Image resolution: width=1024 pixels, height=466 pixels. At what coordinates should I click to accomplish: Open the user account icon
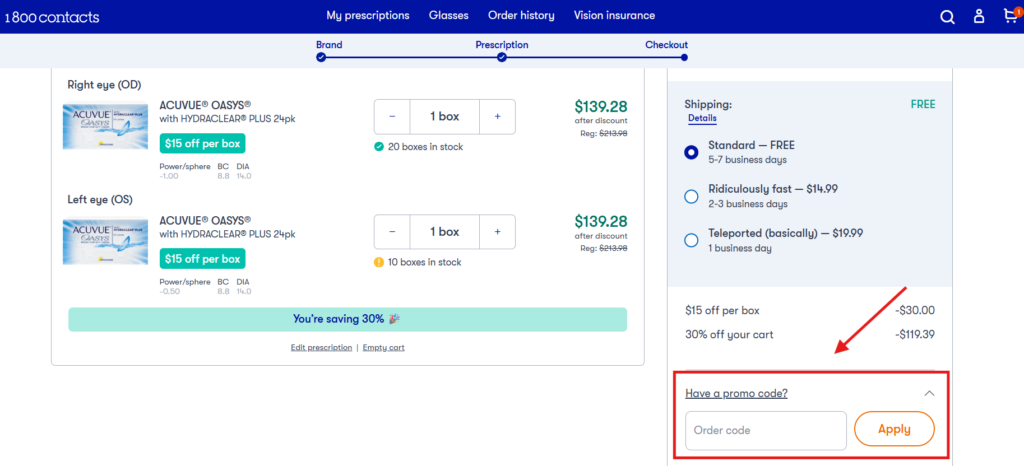pyautogui.click(x=978, y=16)
